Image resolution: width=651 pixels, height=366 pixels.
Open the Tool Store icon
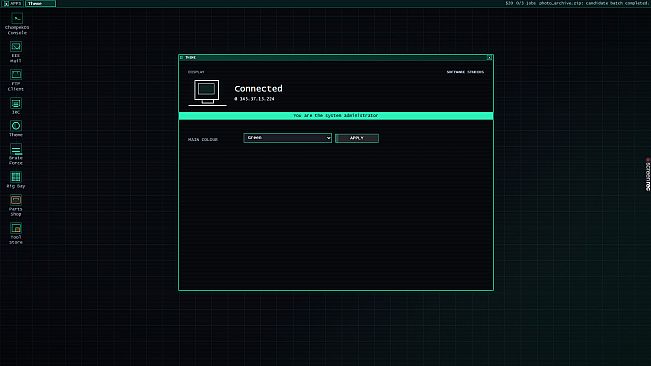point(16,234)
